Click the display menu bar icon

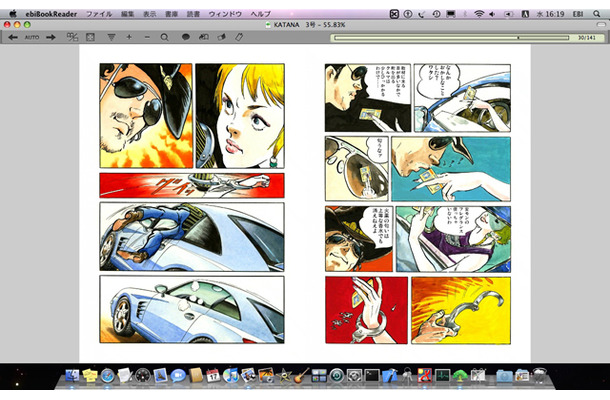(451, 14)
